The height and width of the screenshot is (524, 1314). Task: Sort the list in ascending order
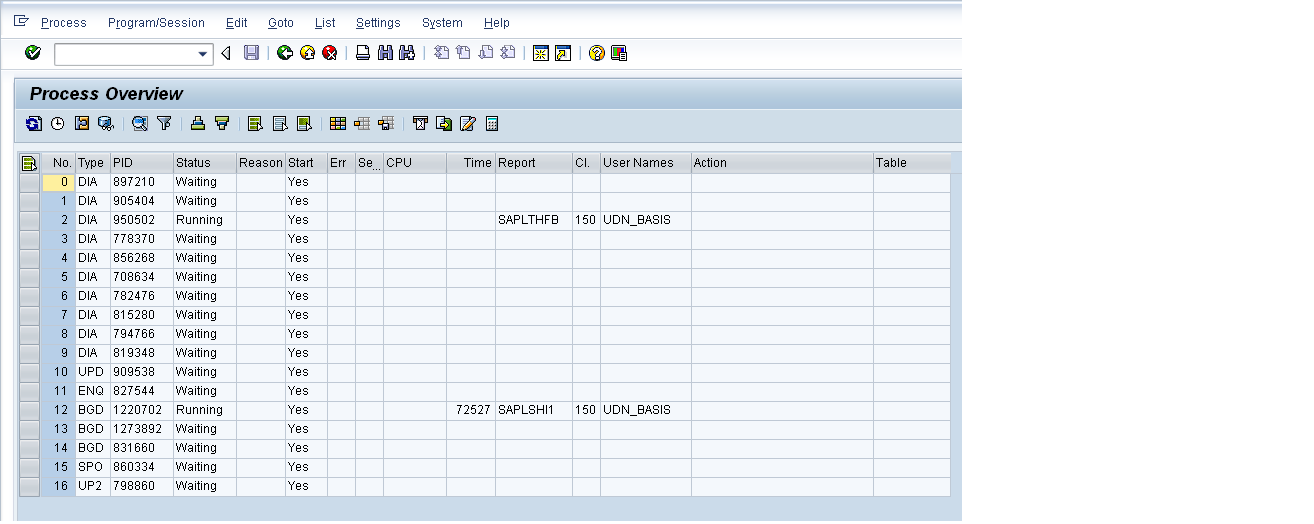tap(198, 124)
